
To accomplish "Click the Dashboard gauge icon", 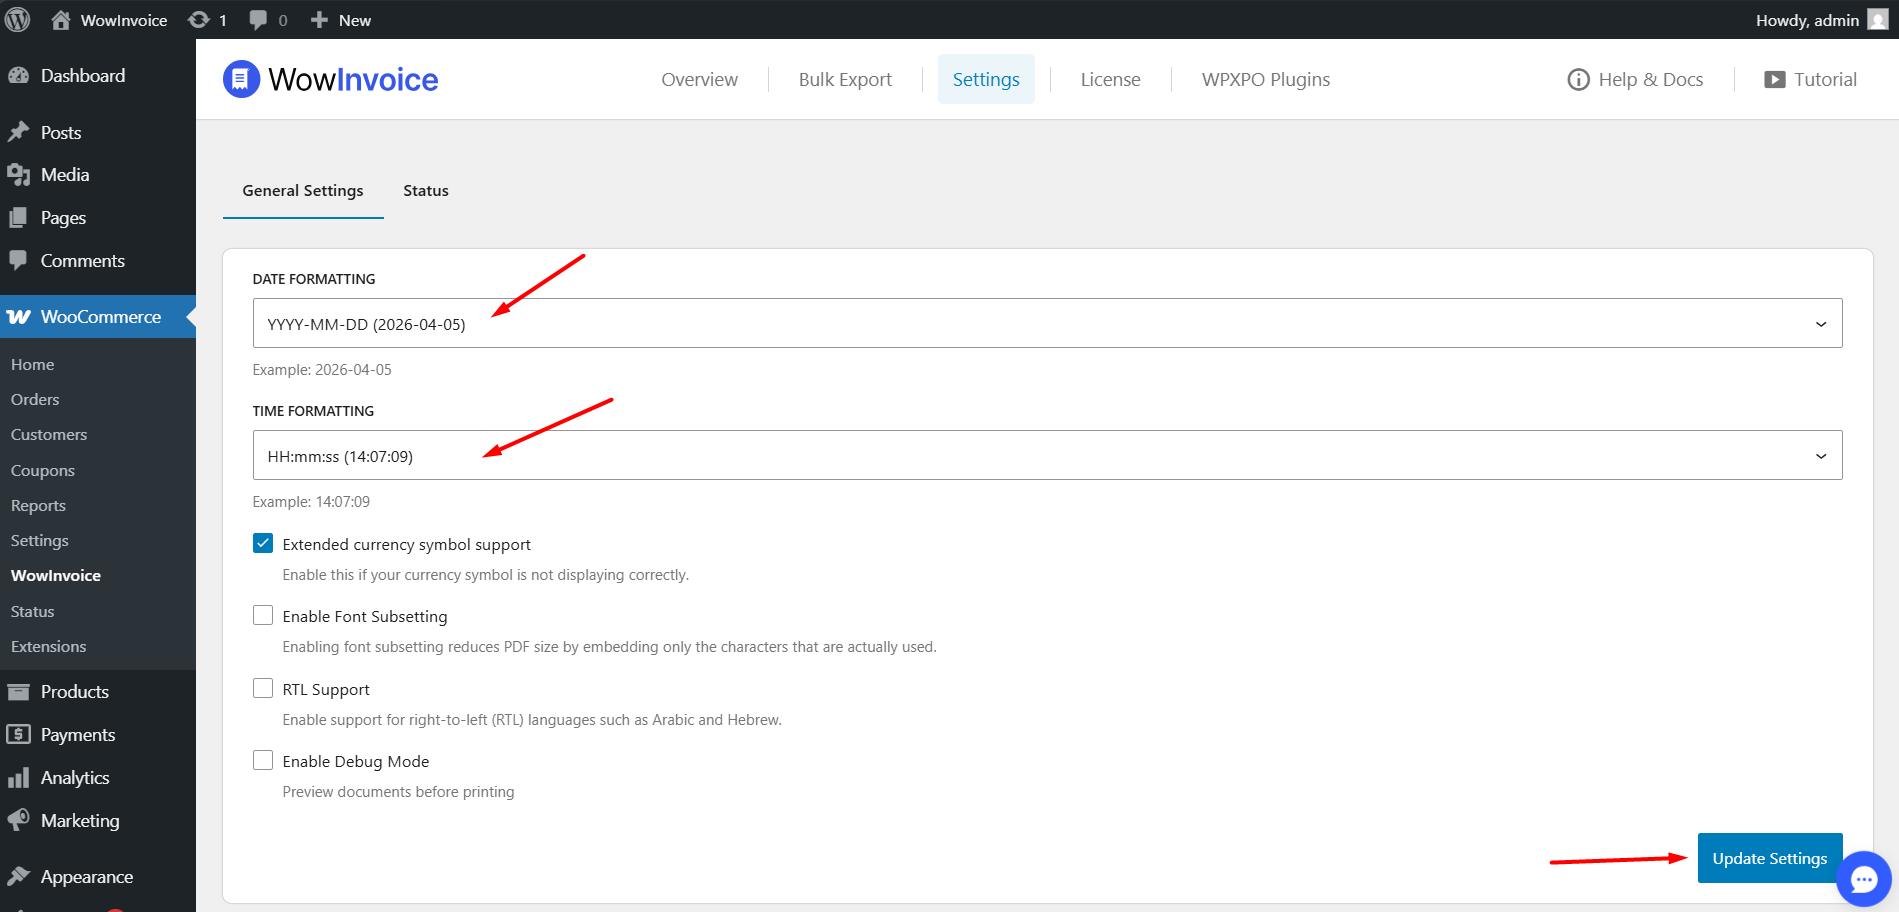I will pyautogui.click(x=18, y=76).
